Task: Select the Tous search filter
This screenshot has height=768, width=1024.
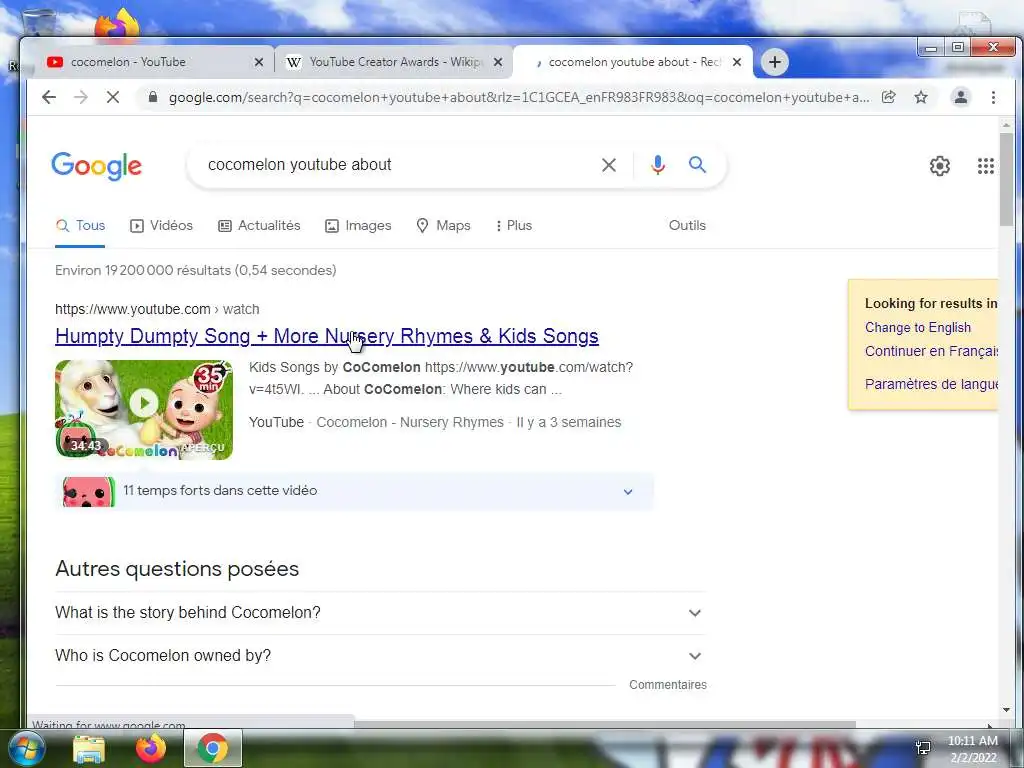Action: click(x=80, y=226)
